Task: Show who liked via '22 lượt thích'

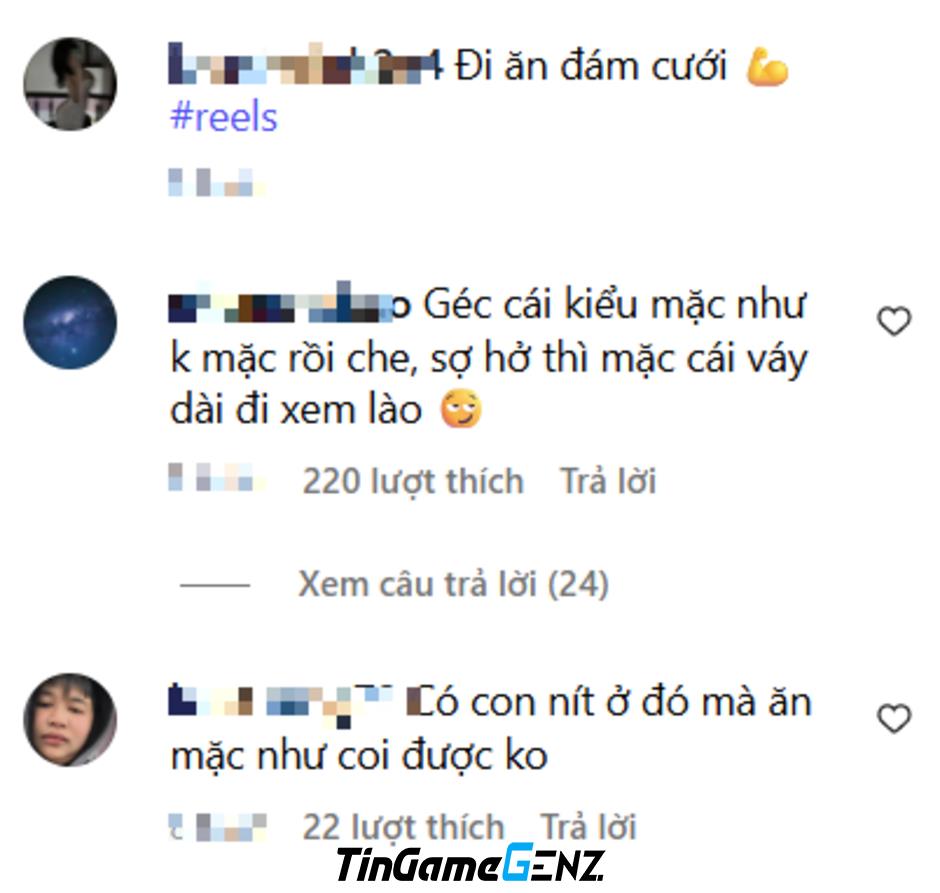Action: click(403, 826)
